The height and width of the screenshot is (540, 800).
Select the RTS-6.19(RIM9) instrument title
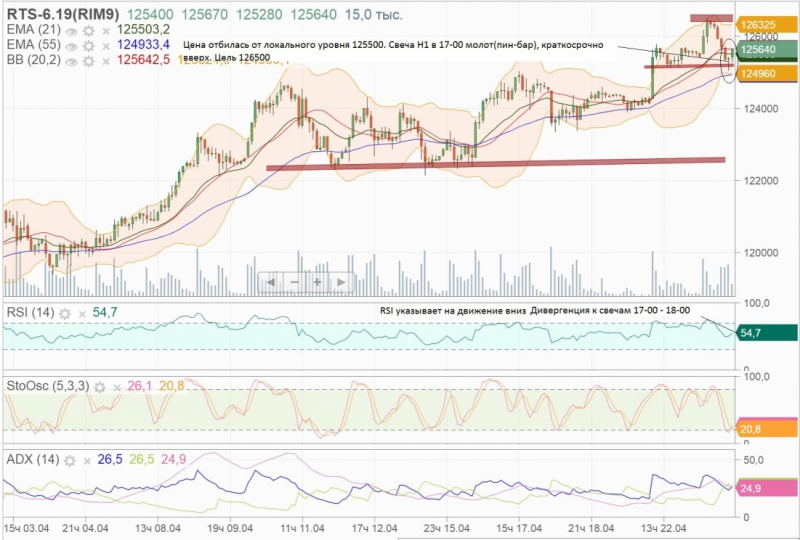(x=62, y=15)
